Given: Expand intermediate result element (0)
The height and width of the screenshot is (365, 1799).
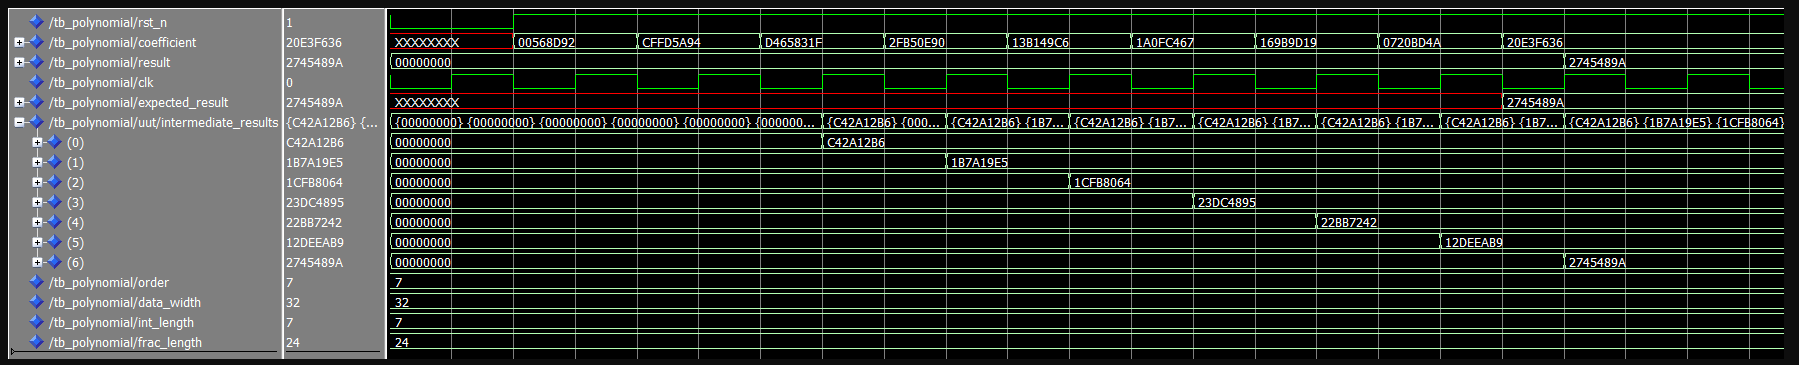Looking at the screenshot, I should [x=37, y=142].
